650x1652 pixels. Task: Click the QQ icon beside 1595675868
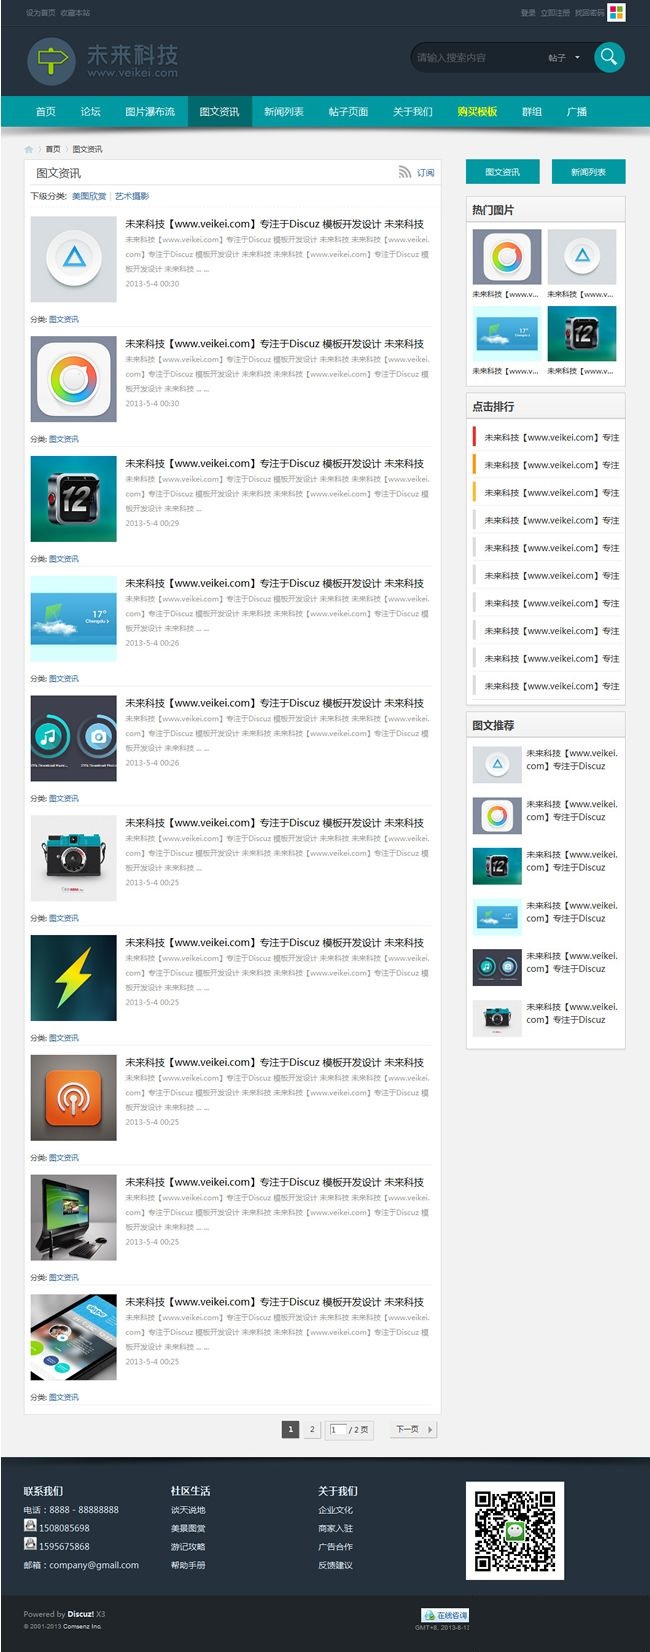tap(30, 1544)
